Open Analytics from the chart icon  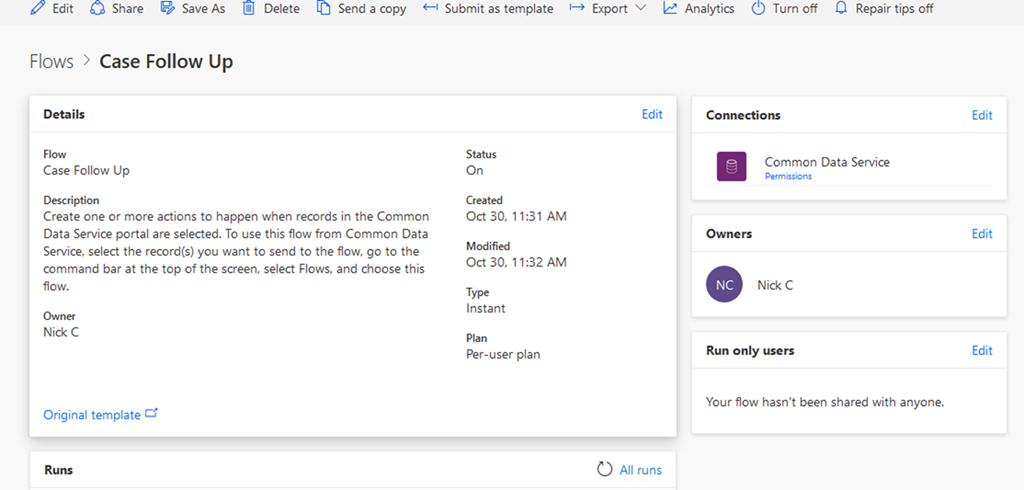[670, 8]
